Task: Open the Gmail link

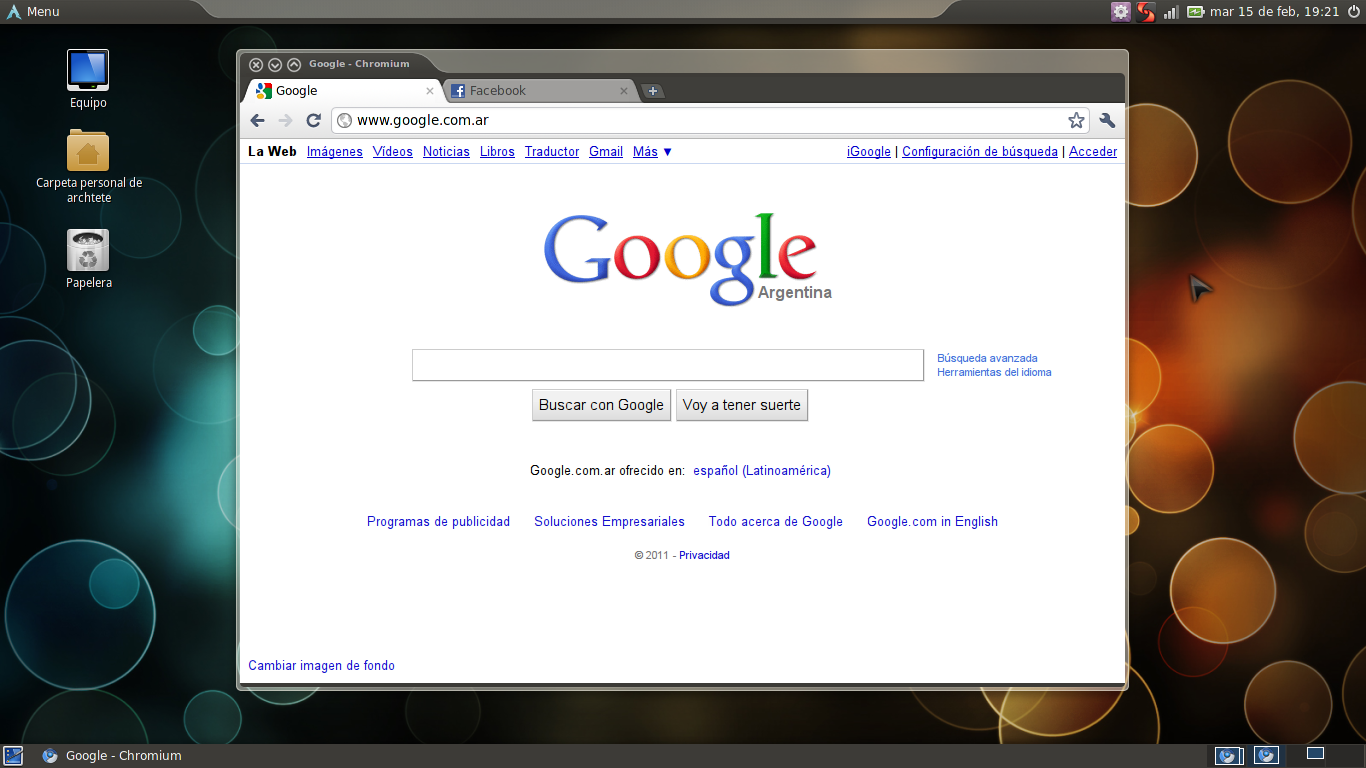Action: pyautogui.click(x=606, y=152)
